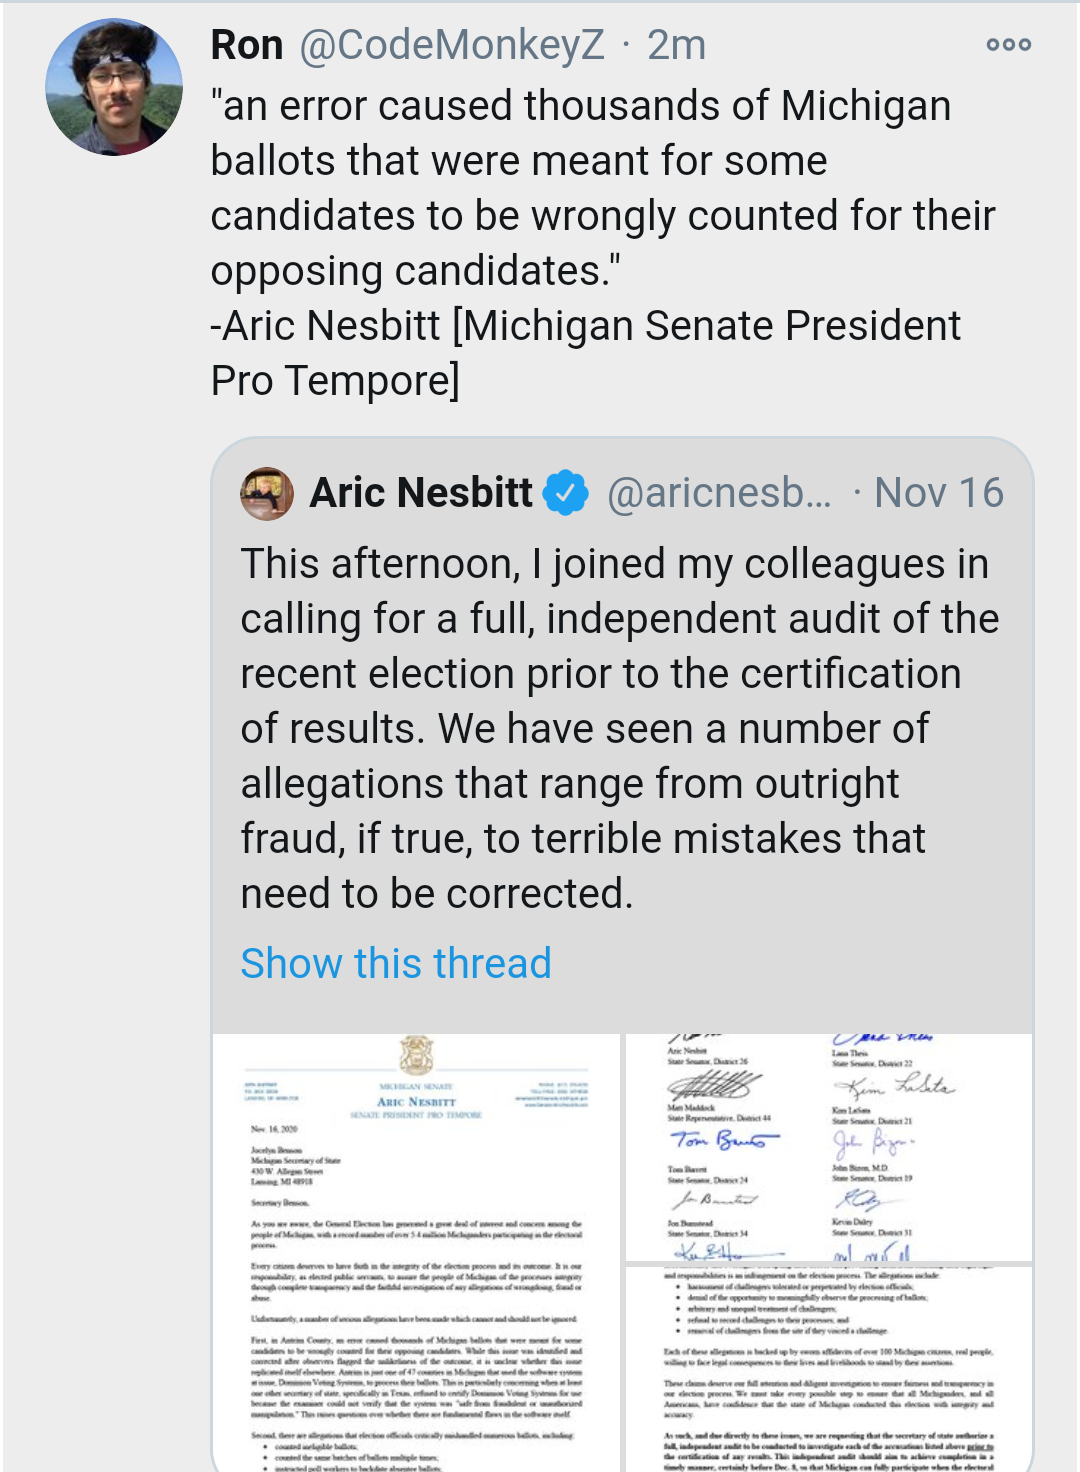This screenshot has height=1472, width=1080.
Task: Visit the @CodeMonkeyZ handle
Action: coord(452,45)
